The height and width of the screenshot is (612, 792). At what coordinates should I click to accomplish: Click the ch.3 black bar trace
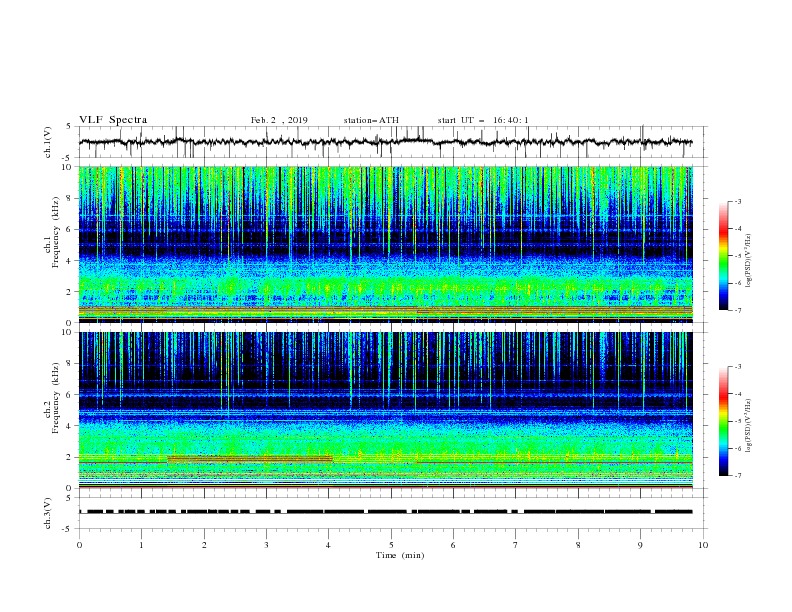(386, 512)
